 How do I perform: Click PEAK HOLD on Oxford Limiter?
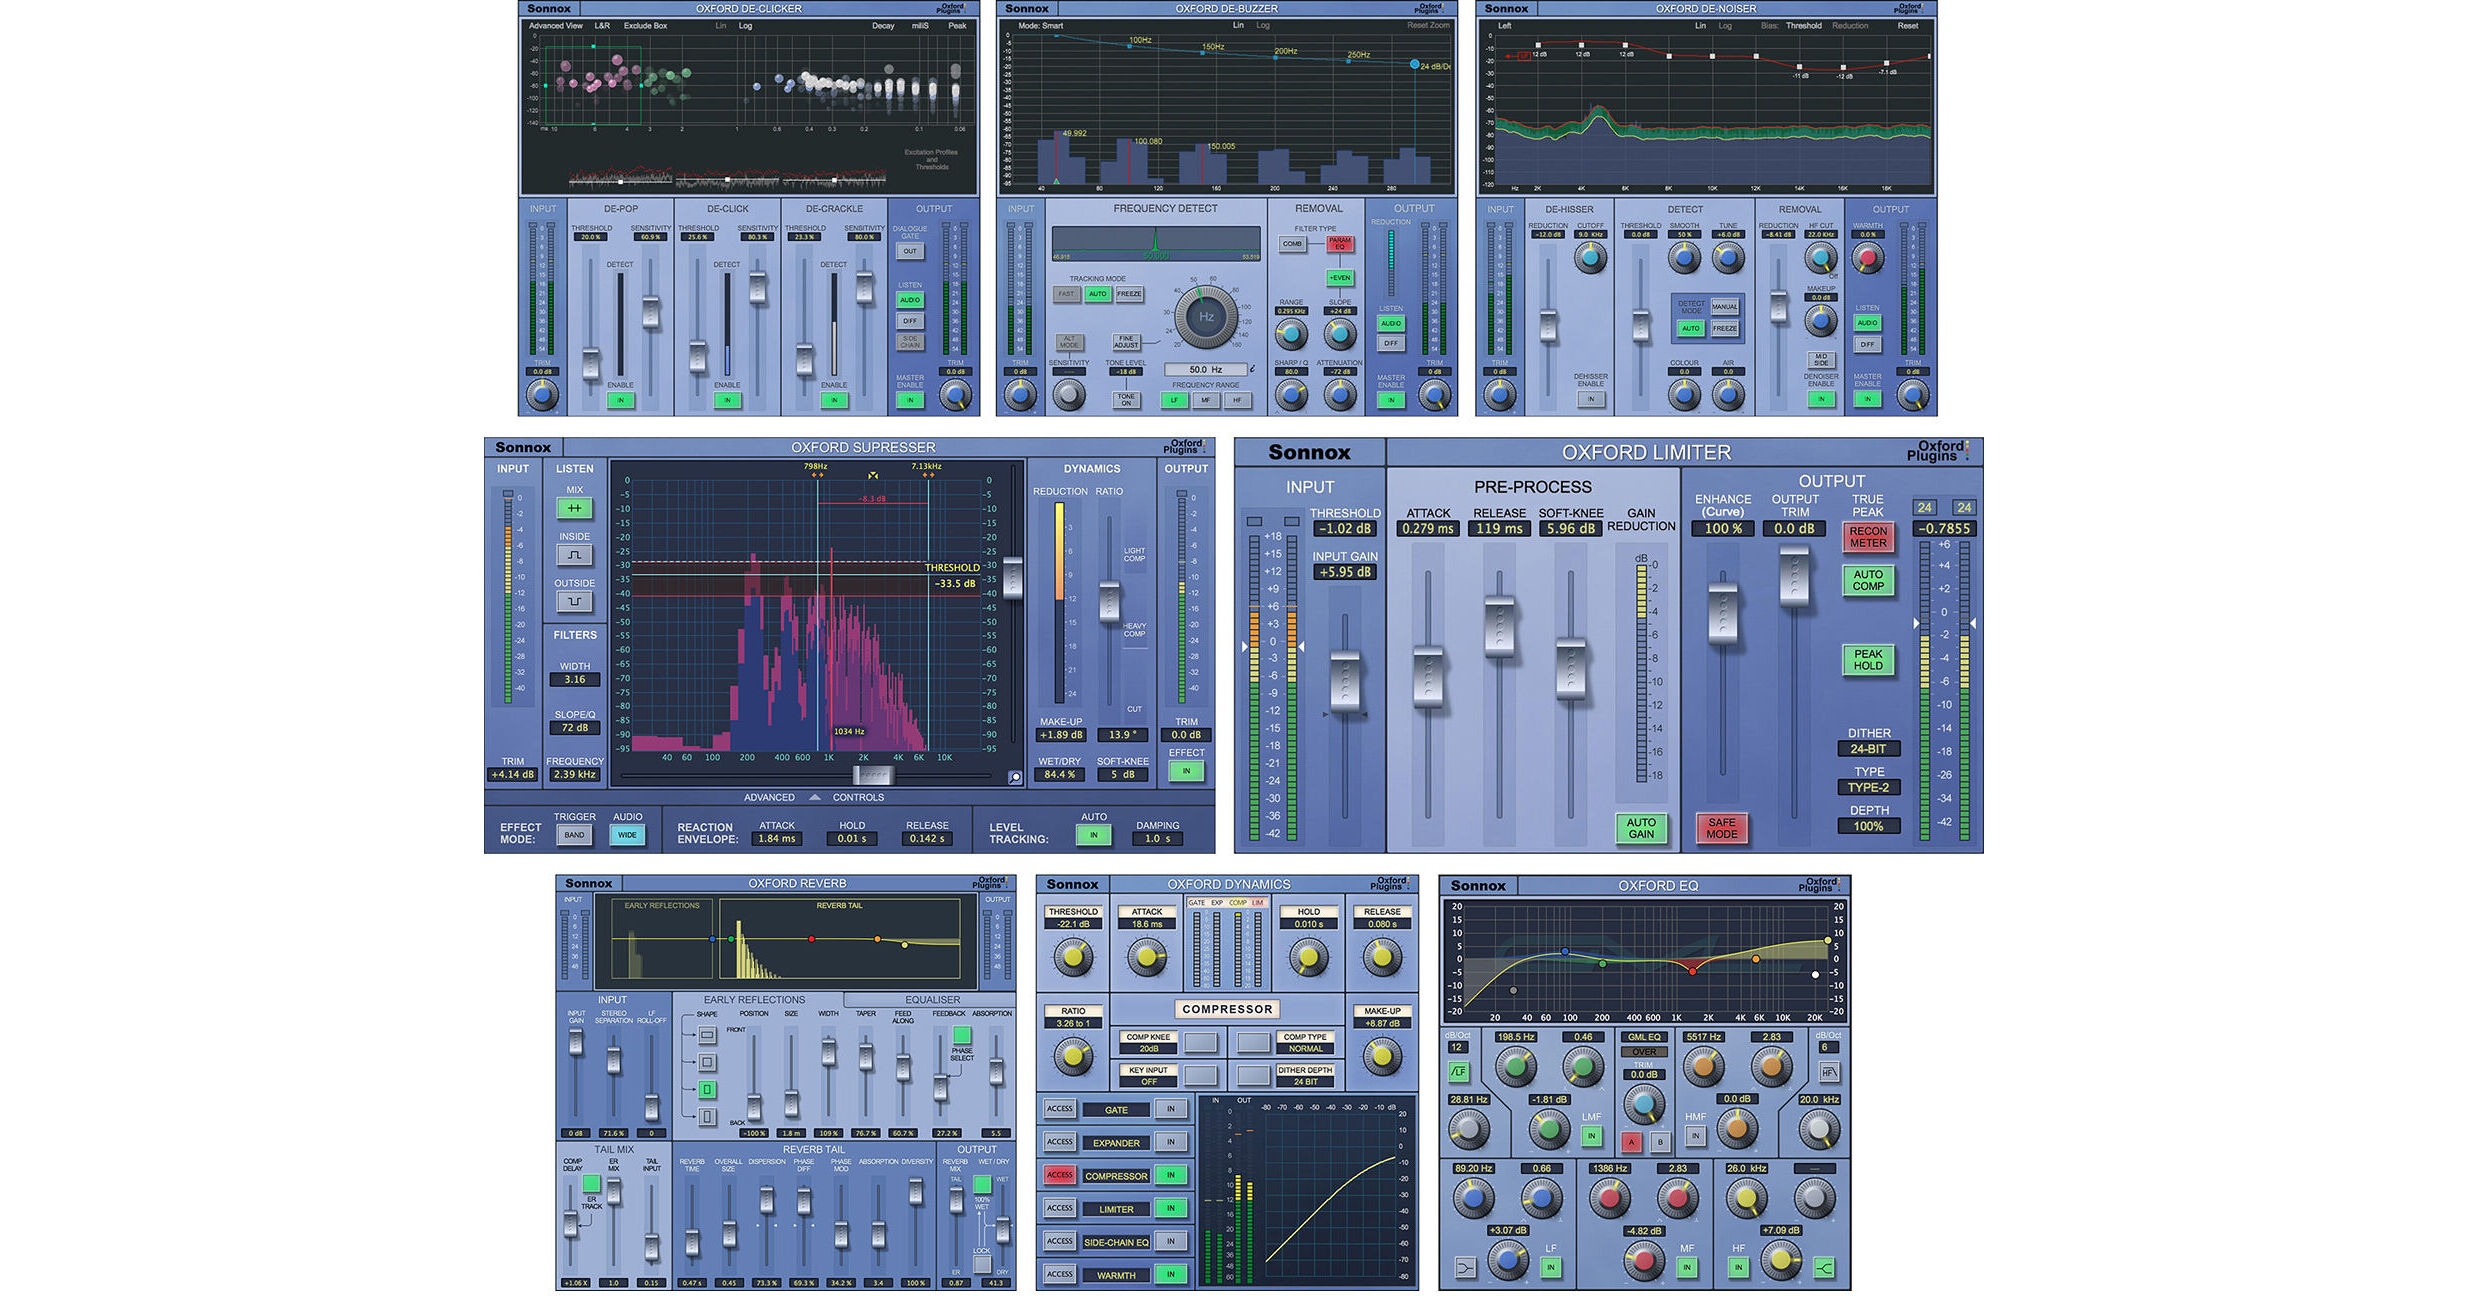tap(1868, 660)
